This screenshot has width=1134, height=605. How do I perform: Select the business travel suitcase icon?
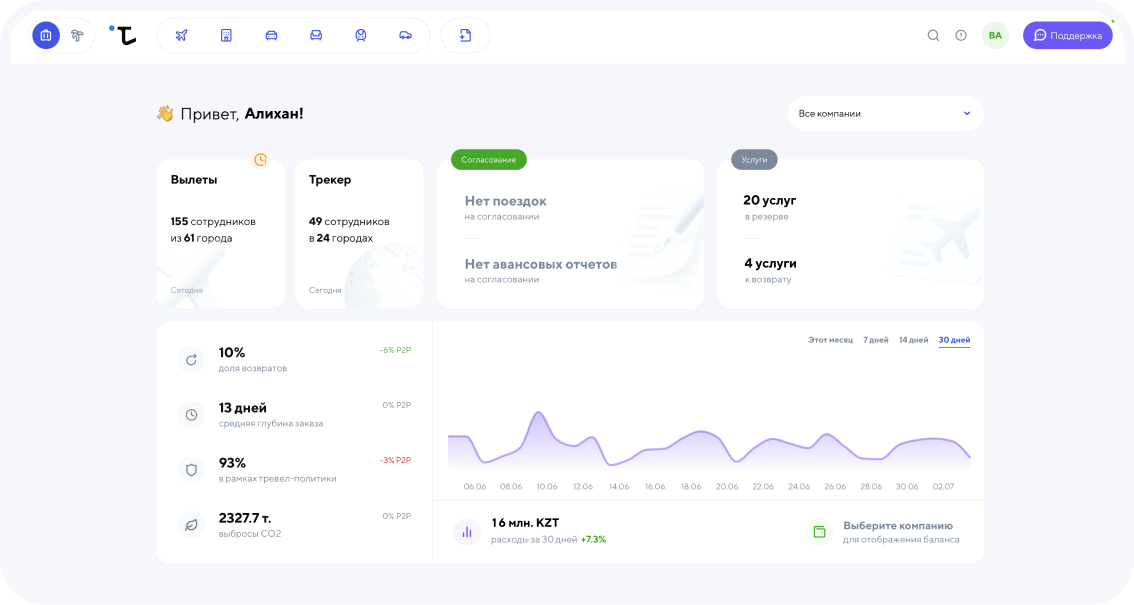pyautogui.click(x=46, y=35)
